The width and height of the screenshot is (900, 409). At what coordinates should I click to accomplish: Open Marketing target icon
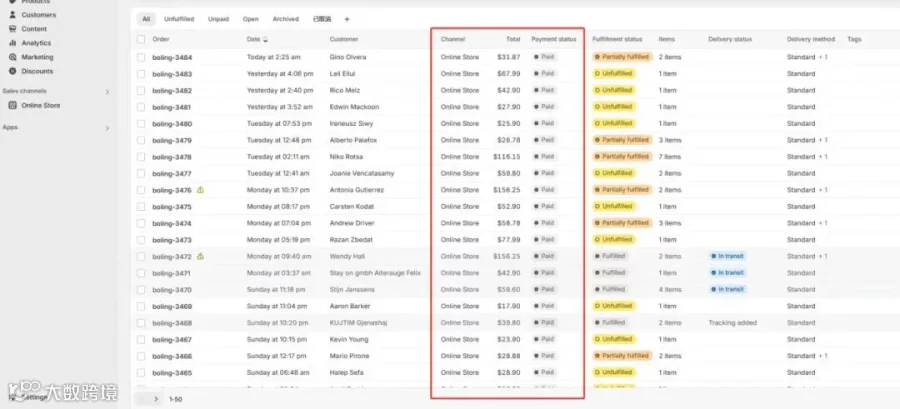coord(12,57)
